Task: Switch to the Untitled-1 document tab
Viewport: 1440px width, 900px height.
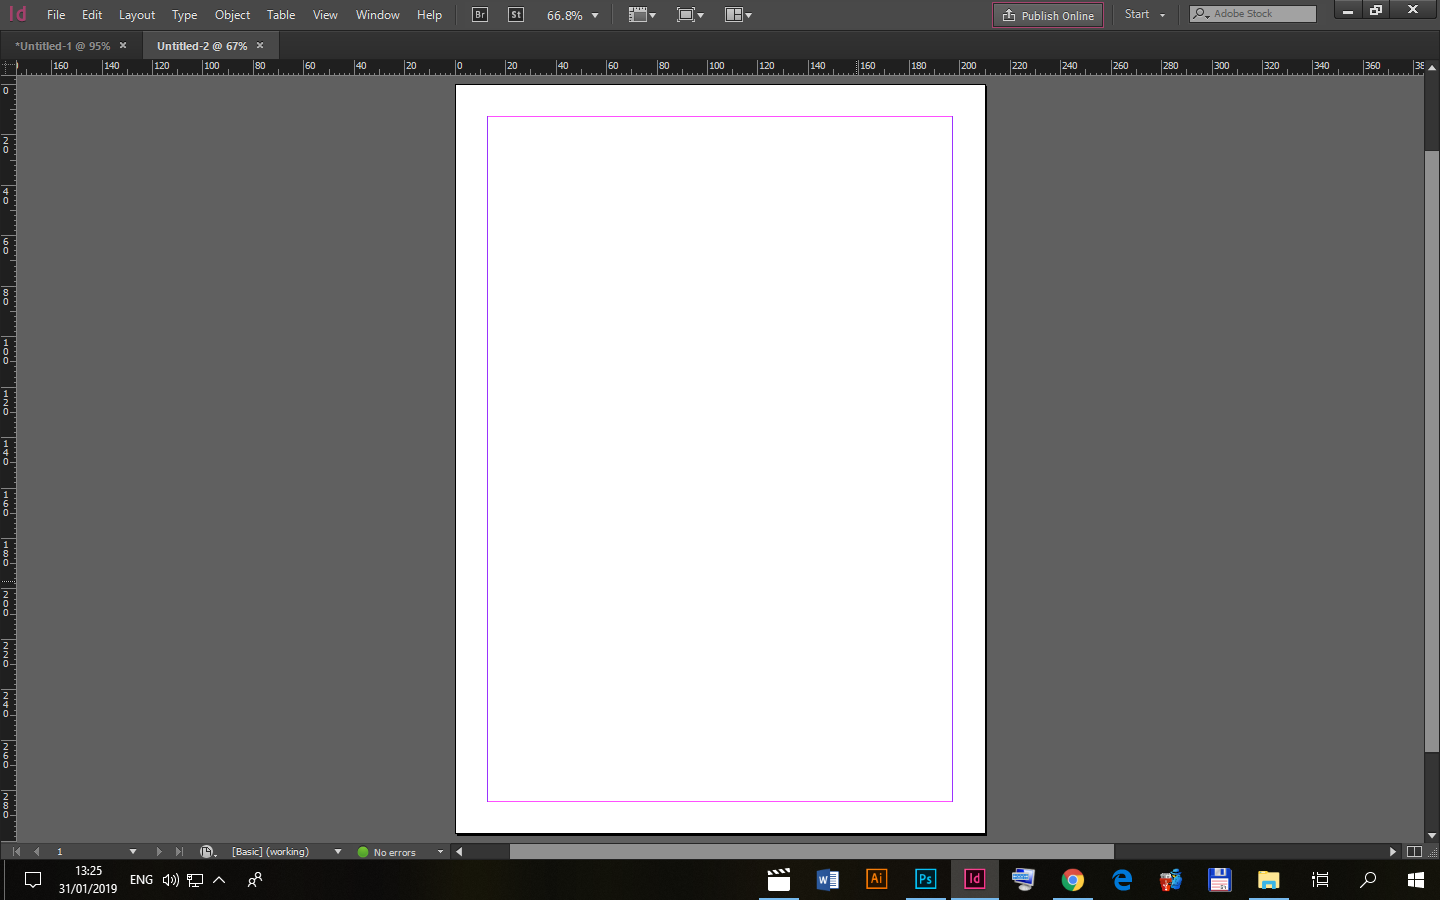Action: pyautogui.click(x=62, y=45)
